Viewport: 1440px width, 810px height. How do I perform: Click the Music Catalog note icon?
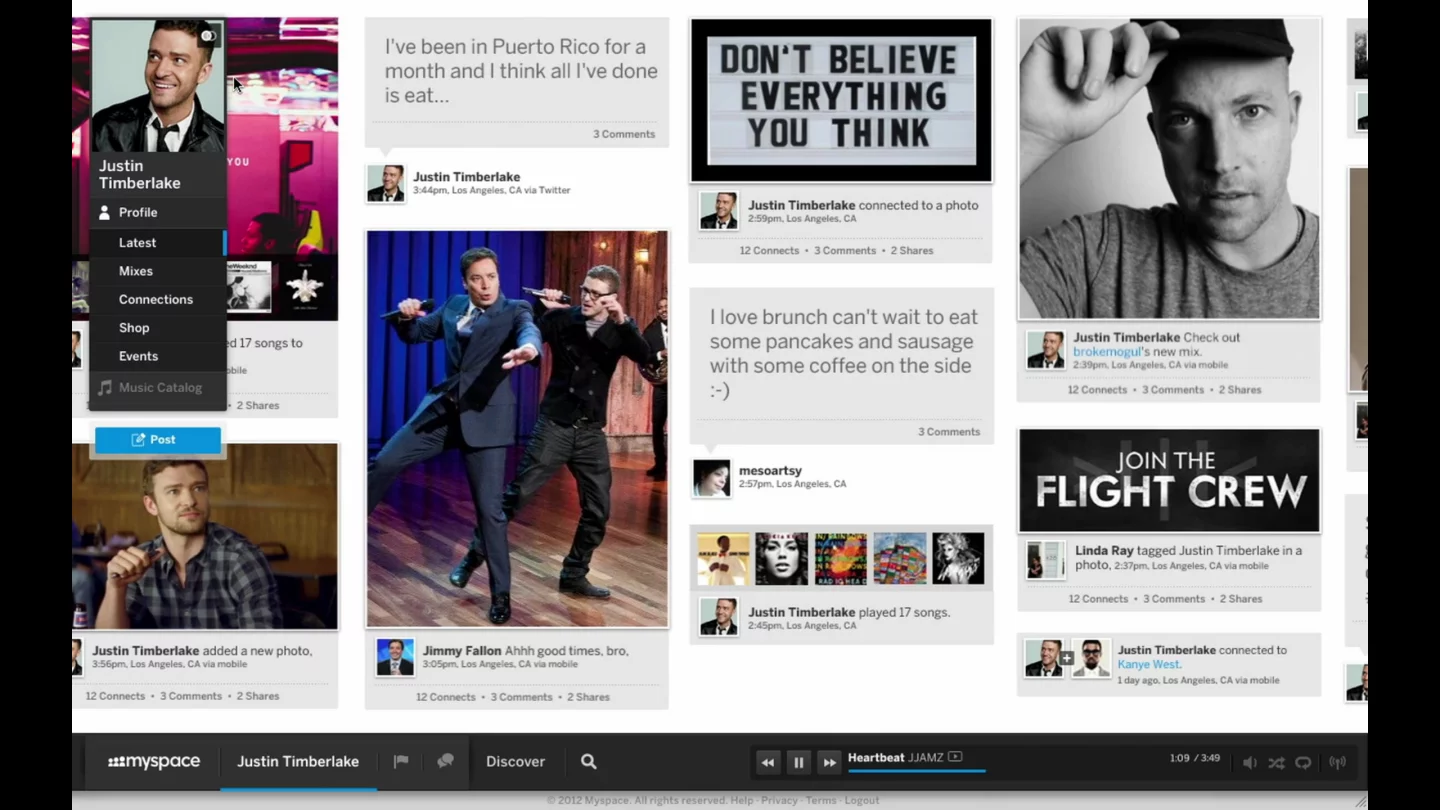coord(103,387)
